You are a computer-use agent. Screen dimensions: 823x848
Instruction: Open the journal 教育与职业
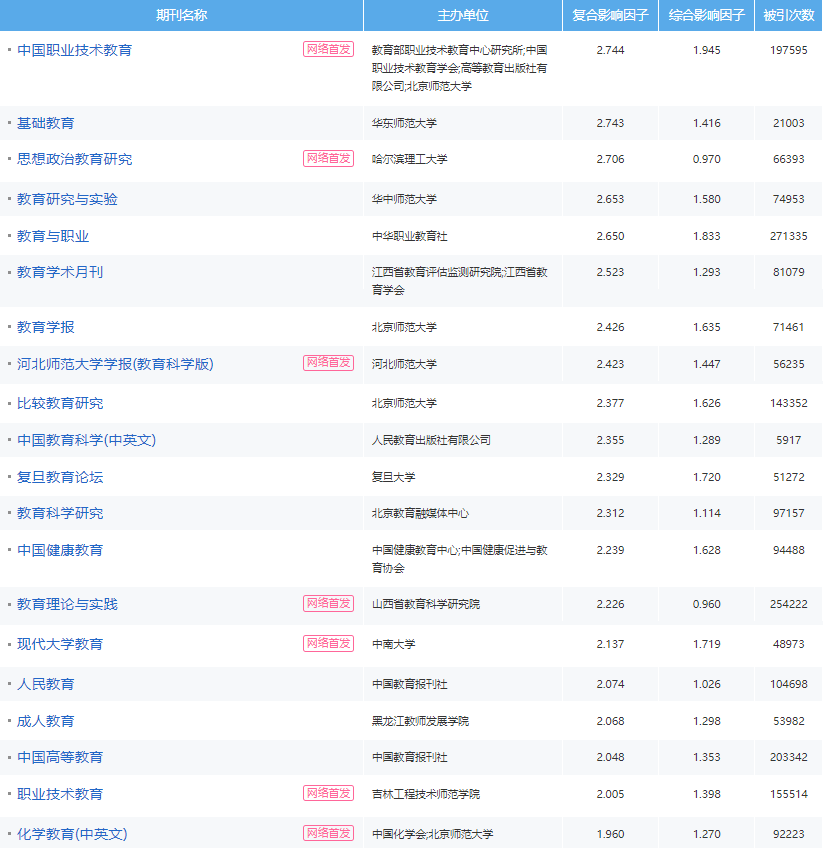click(x=53, y=236)
